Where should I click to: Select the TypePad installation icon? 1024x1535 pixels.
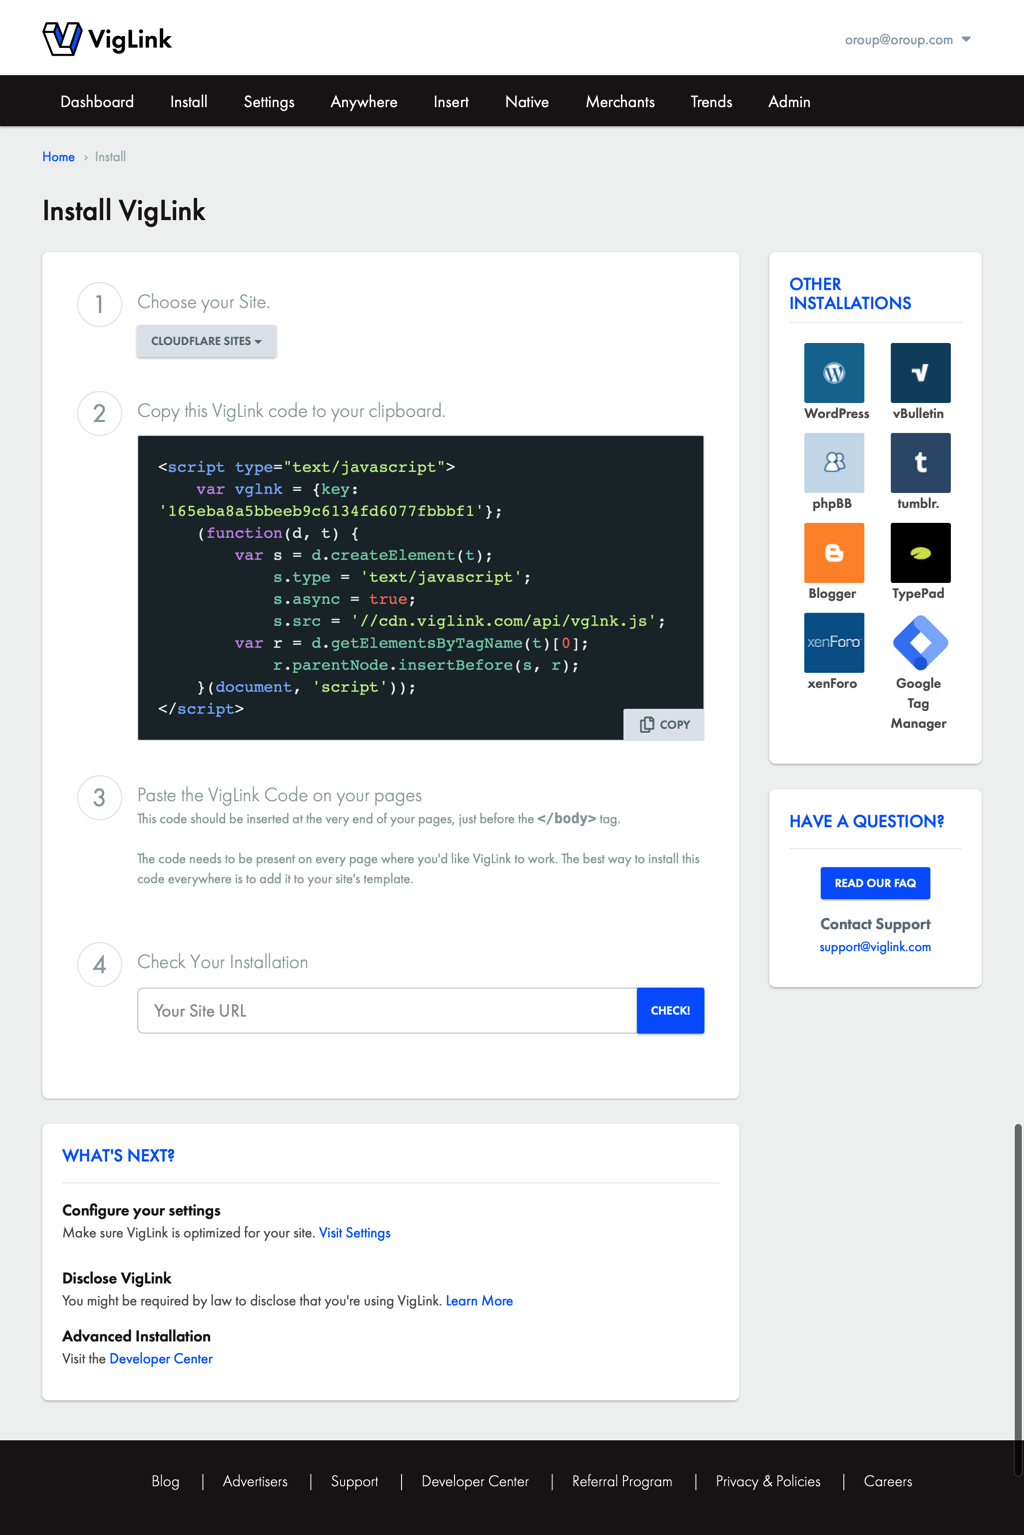[920, 553]
